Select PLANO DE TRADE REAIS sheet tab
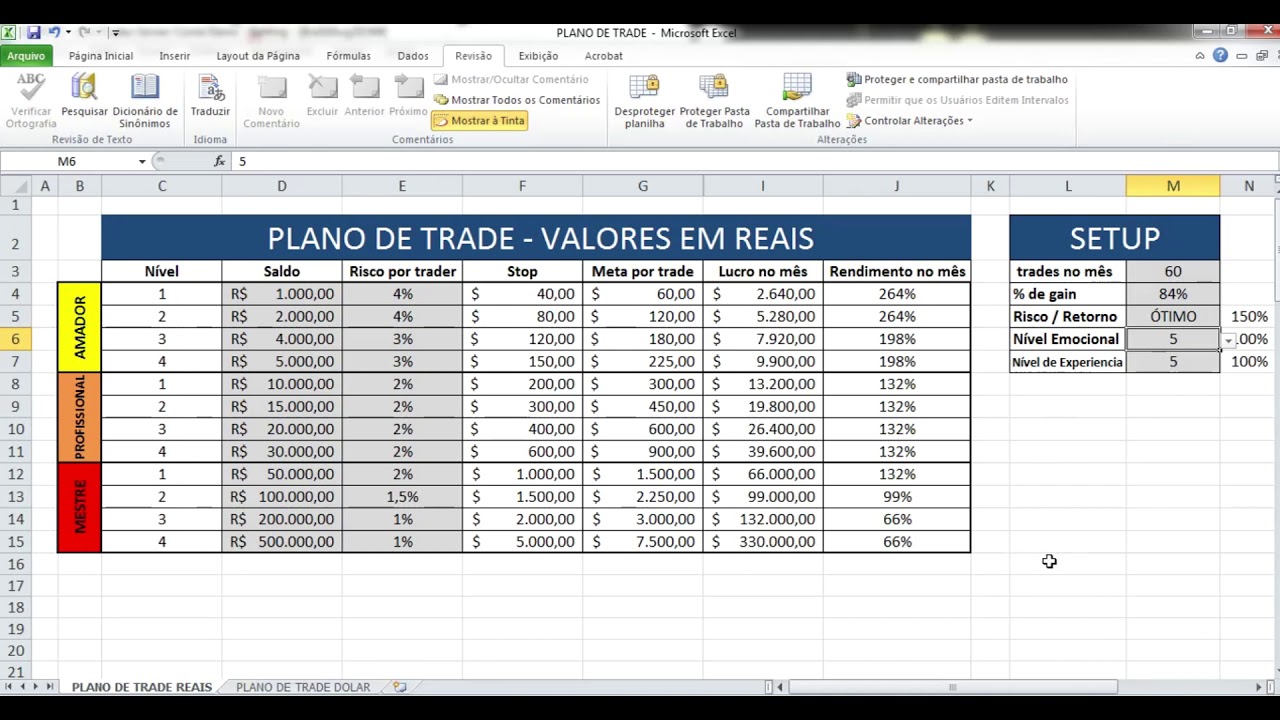1280x720 pixels. pos(142,687)
